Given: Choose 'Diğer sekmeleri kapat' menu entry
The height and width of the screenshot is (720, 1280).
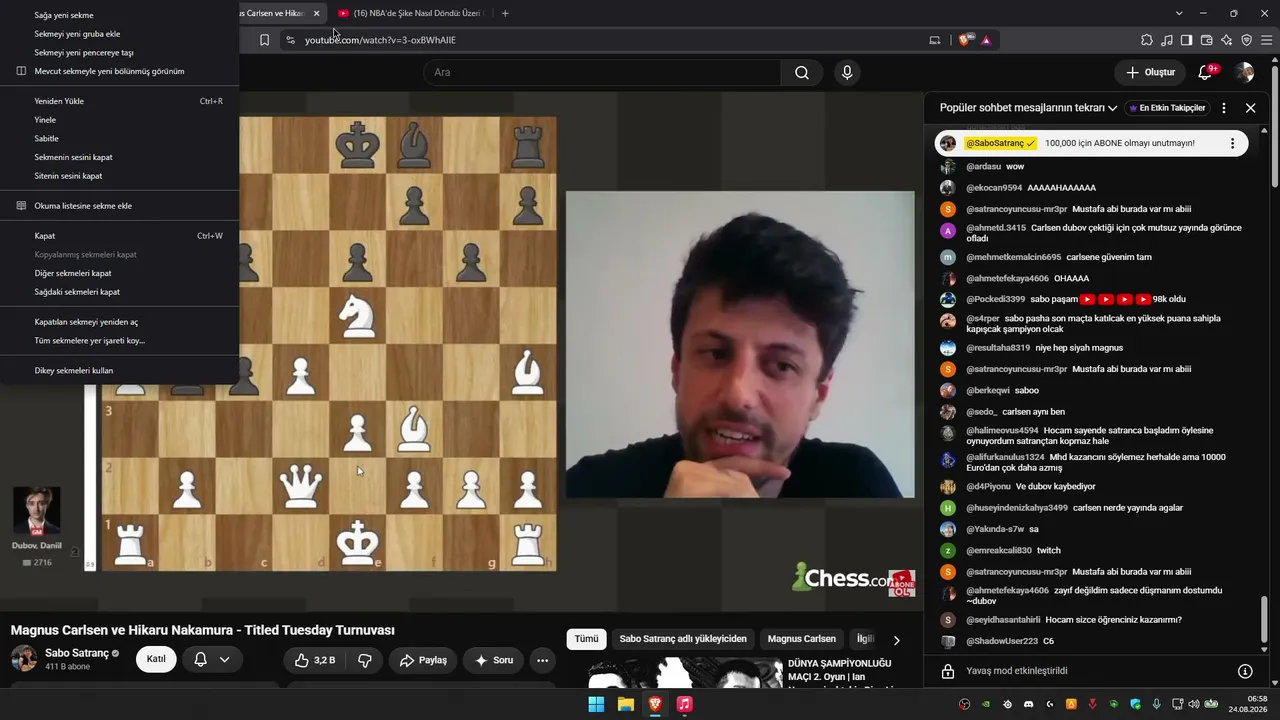Looking at the screenshot, I should 120,273.
